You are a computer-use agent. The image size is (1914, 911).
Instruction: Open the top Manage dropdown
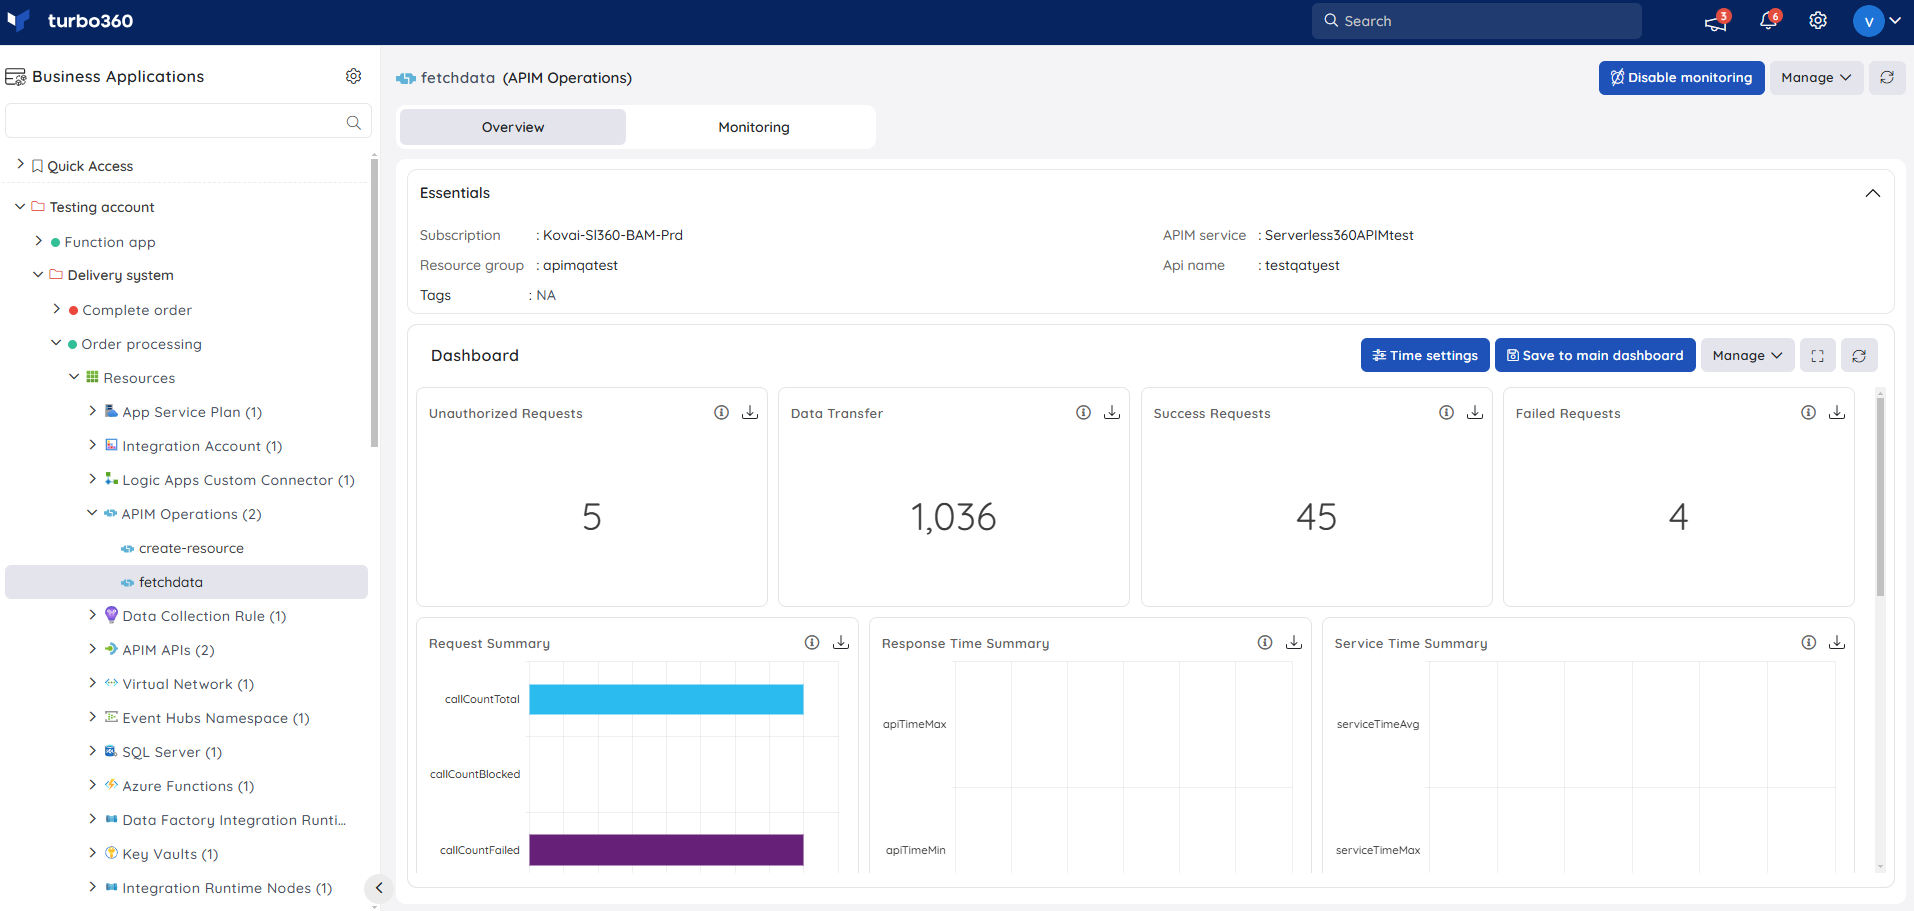click(1816, 77)
